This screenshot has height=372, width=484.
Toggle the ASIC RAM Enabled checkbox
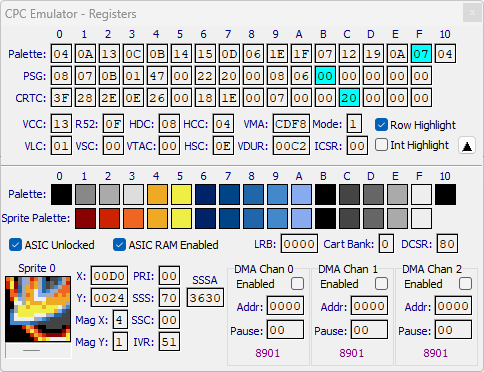(x=119, y=245)
